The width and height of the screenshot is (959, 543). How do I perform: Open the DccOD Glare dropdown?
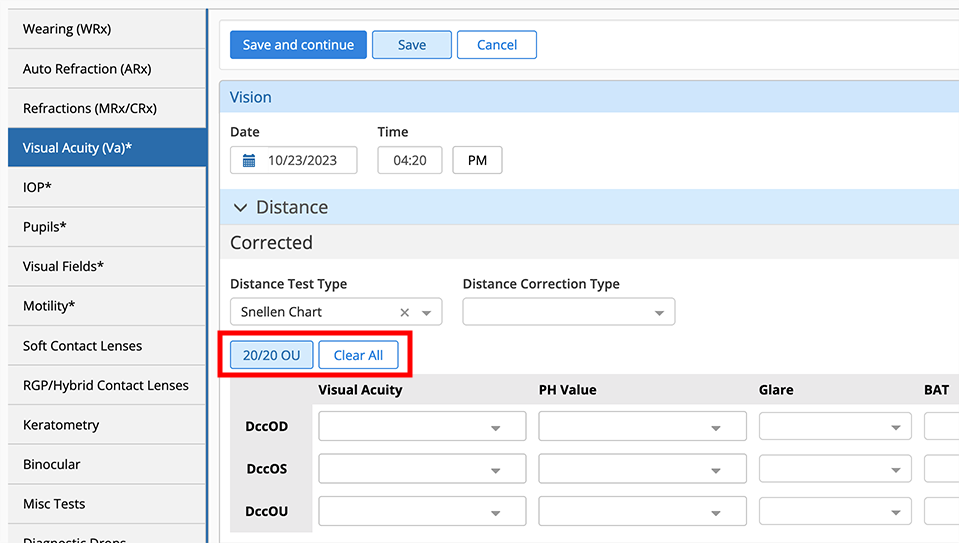(895, 427)
